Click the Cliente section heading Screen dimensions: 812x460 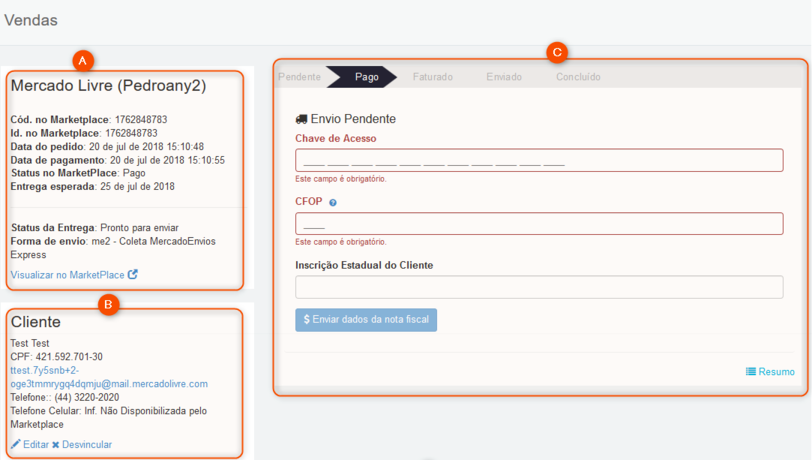tap(36, 322)
